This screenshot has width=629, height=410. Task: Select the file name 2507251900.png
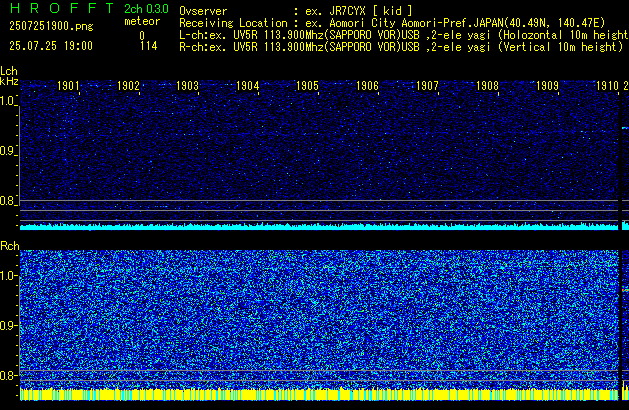[x=51, y=26]
